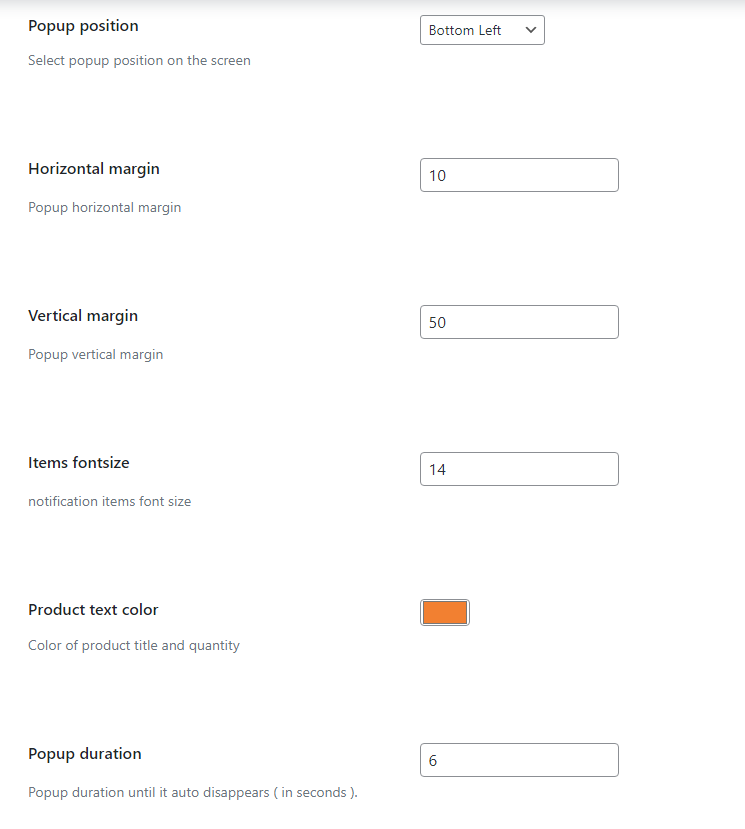The height and width of the screenshot is (829, 745).
Task: Click the dropdown arrow next to Bottom Left
Action: 529,30
